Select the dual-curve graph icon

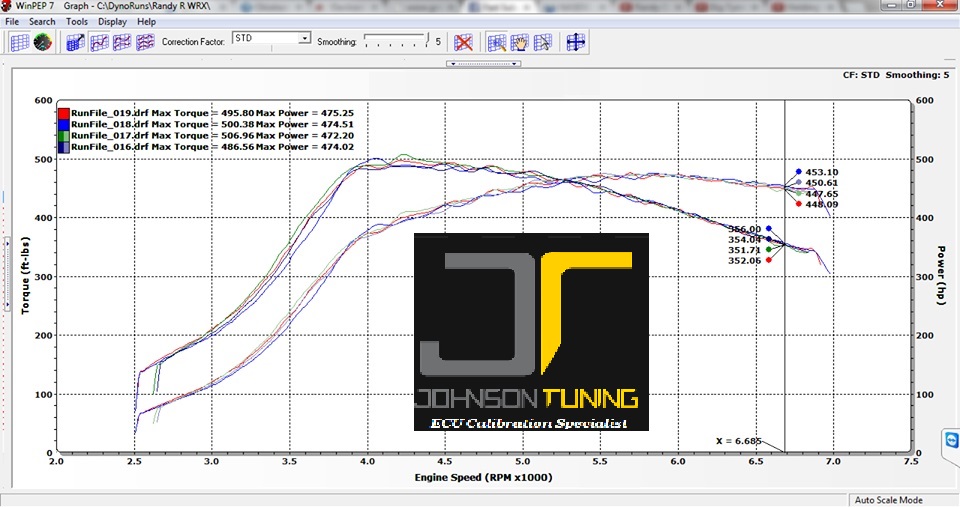(122, 42)
